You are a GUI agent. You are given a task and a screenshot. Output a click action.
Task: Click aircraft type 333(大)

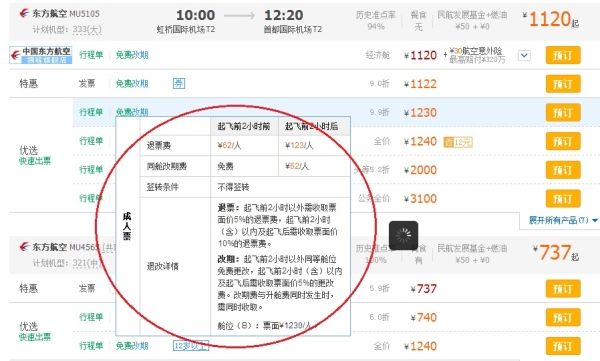87,29
